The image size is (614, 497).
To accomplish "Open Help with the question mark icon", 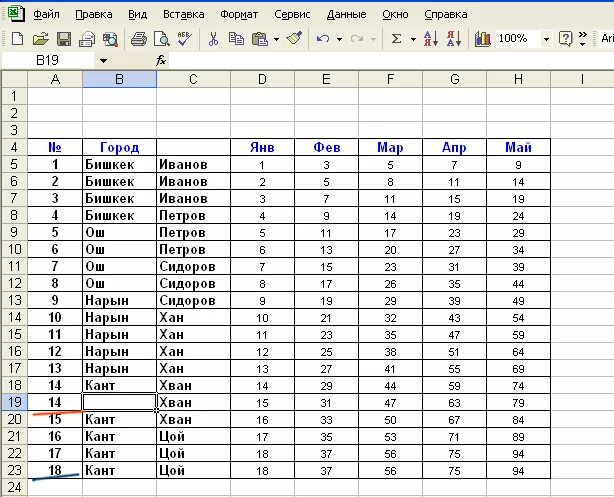I will coord(565,39).
